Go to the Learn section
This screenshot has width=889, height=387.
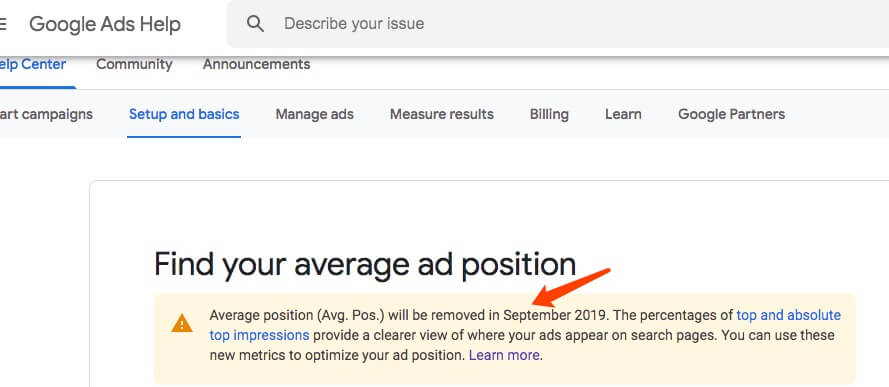(623, 114)
